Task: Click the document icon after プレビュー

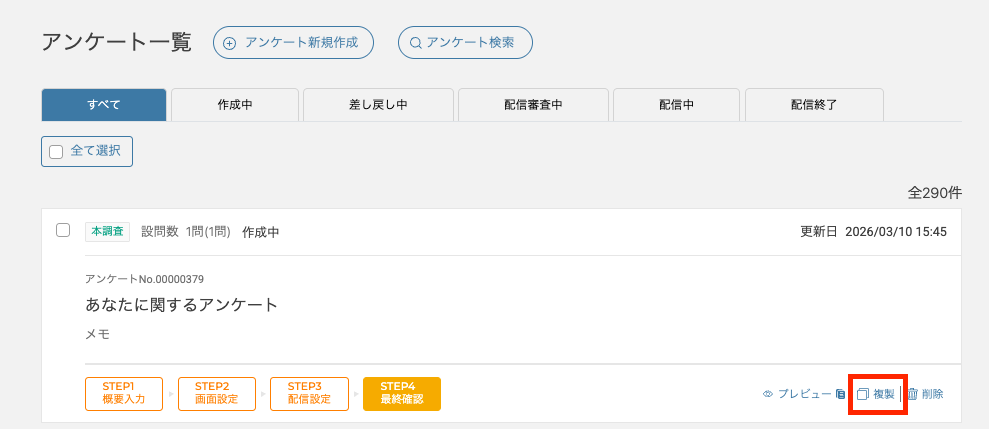Action: coord(840,394)
